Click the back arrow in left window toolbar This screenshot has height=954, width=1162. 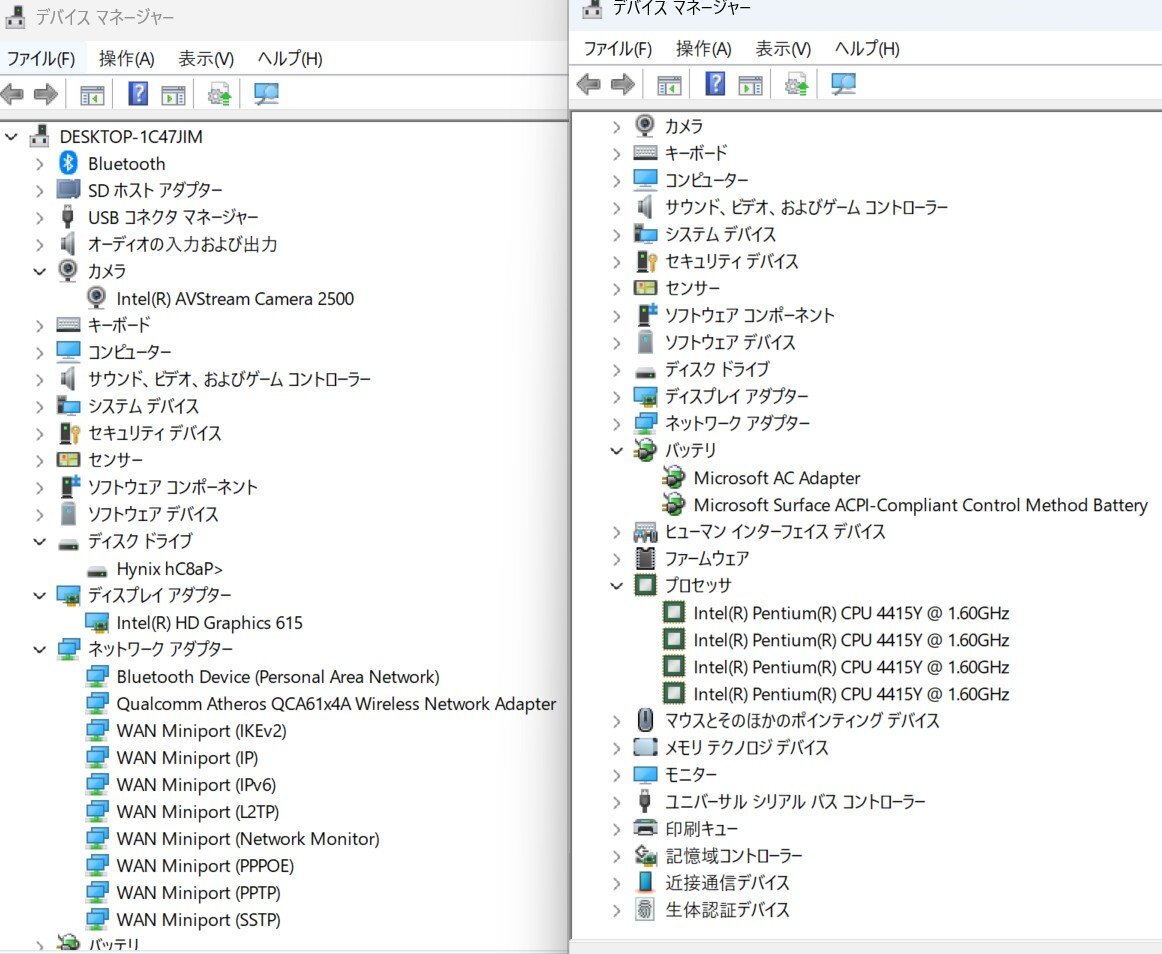[x=13, y=94]
